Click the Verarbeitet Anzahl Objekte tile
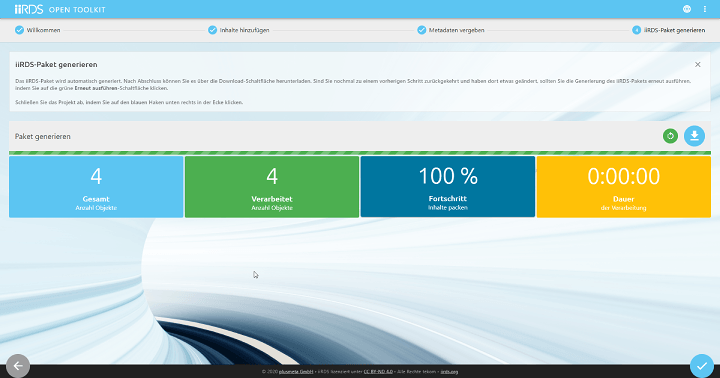This screenshot has height=378, width=720. pos(272,186)
